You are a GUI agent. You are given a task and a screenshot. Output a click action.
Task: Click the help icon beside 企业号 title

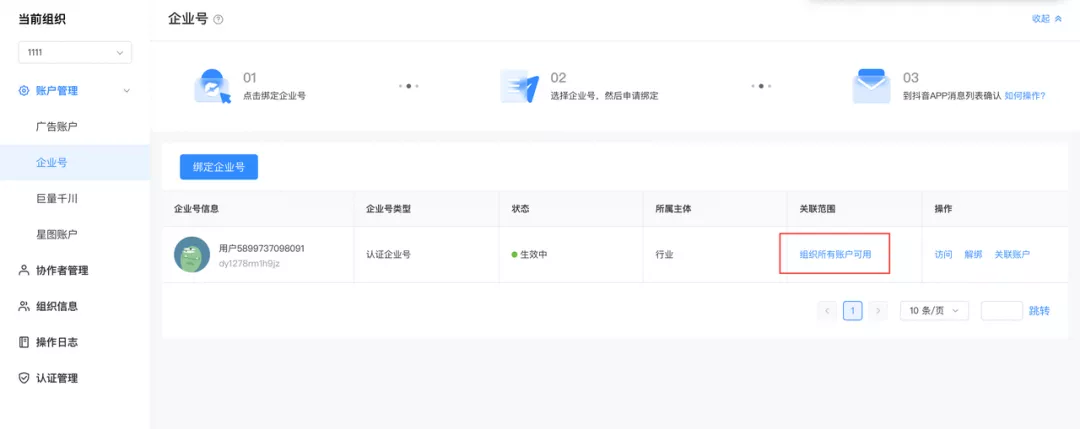tap(219, 20)
